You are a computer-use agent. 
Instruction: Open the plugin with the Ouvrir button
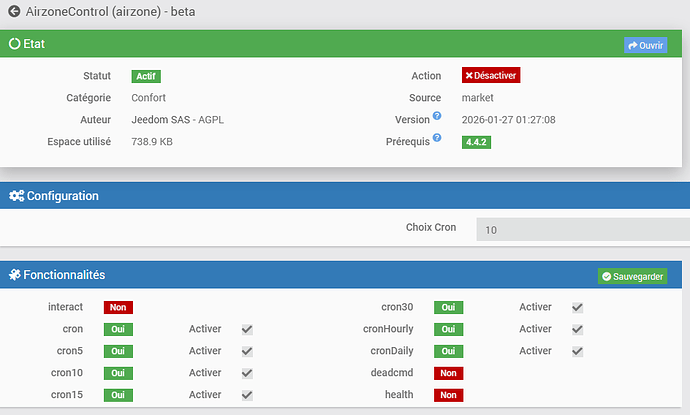click(645, 45)
